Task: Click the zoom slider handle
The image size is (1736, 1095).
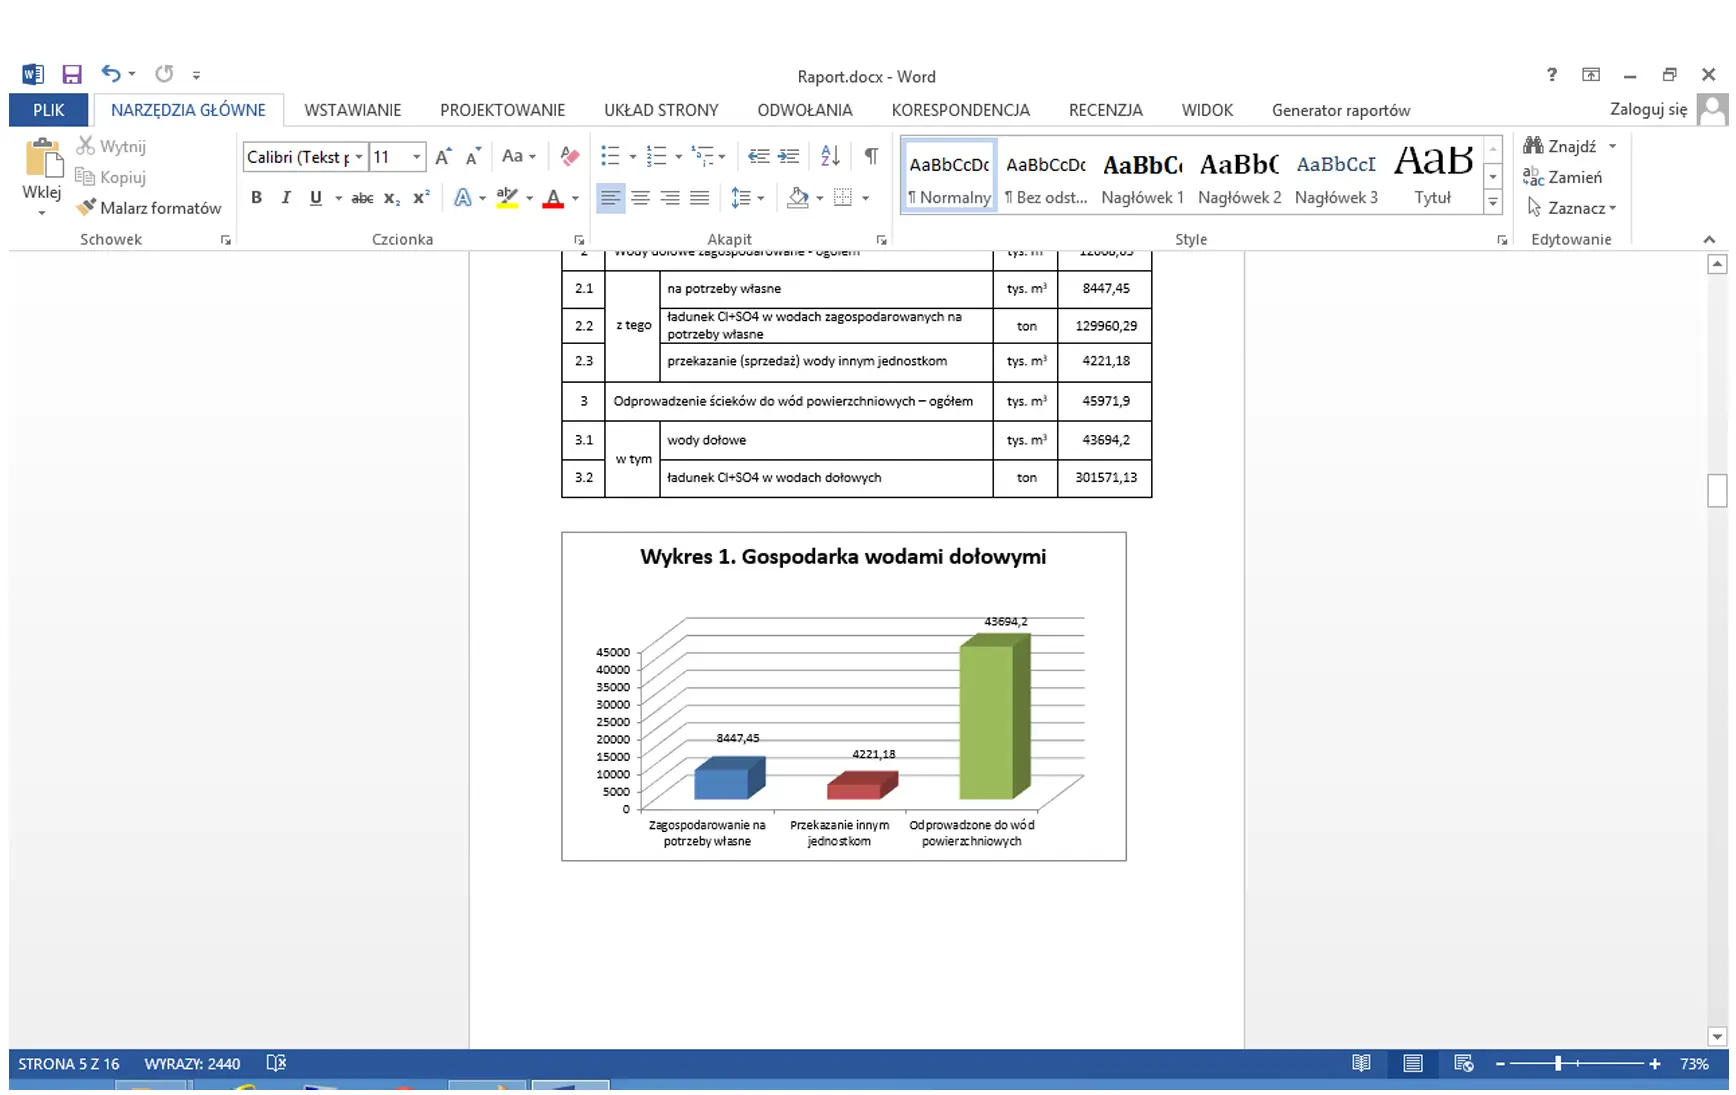Action: [x=1557, y=1063]
